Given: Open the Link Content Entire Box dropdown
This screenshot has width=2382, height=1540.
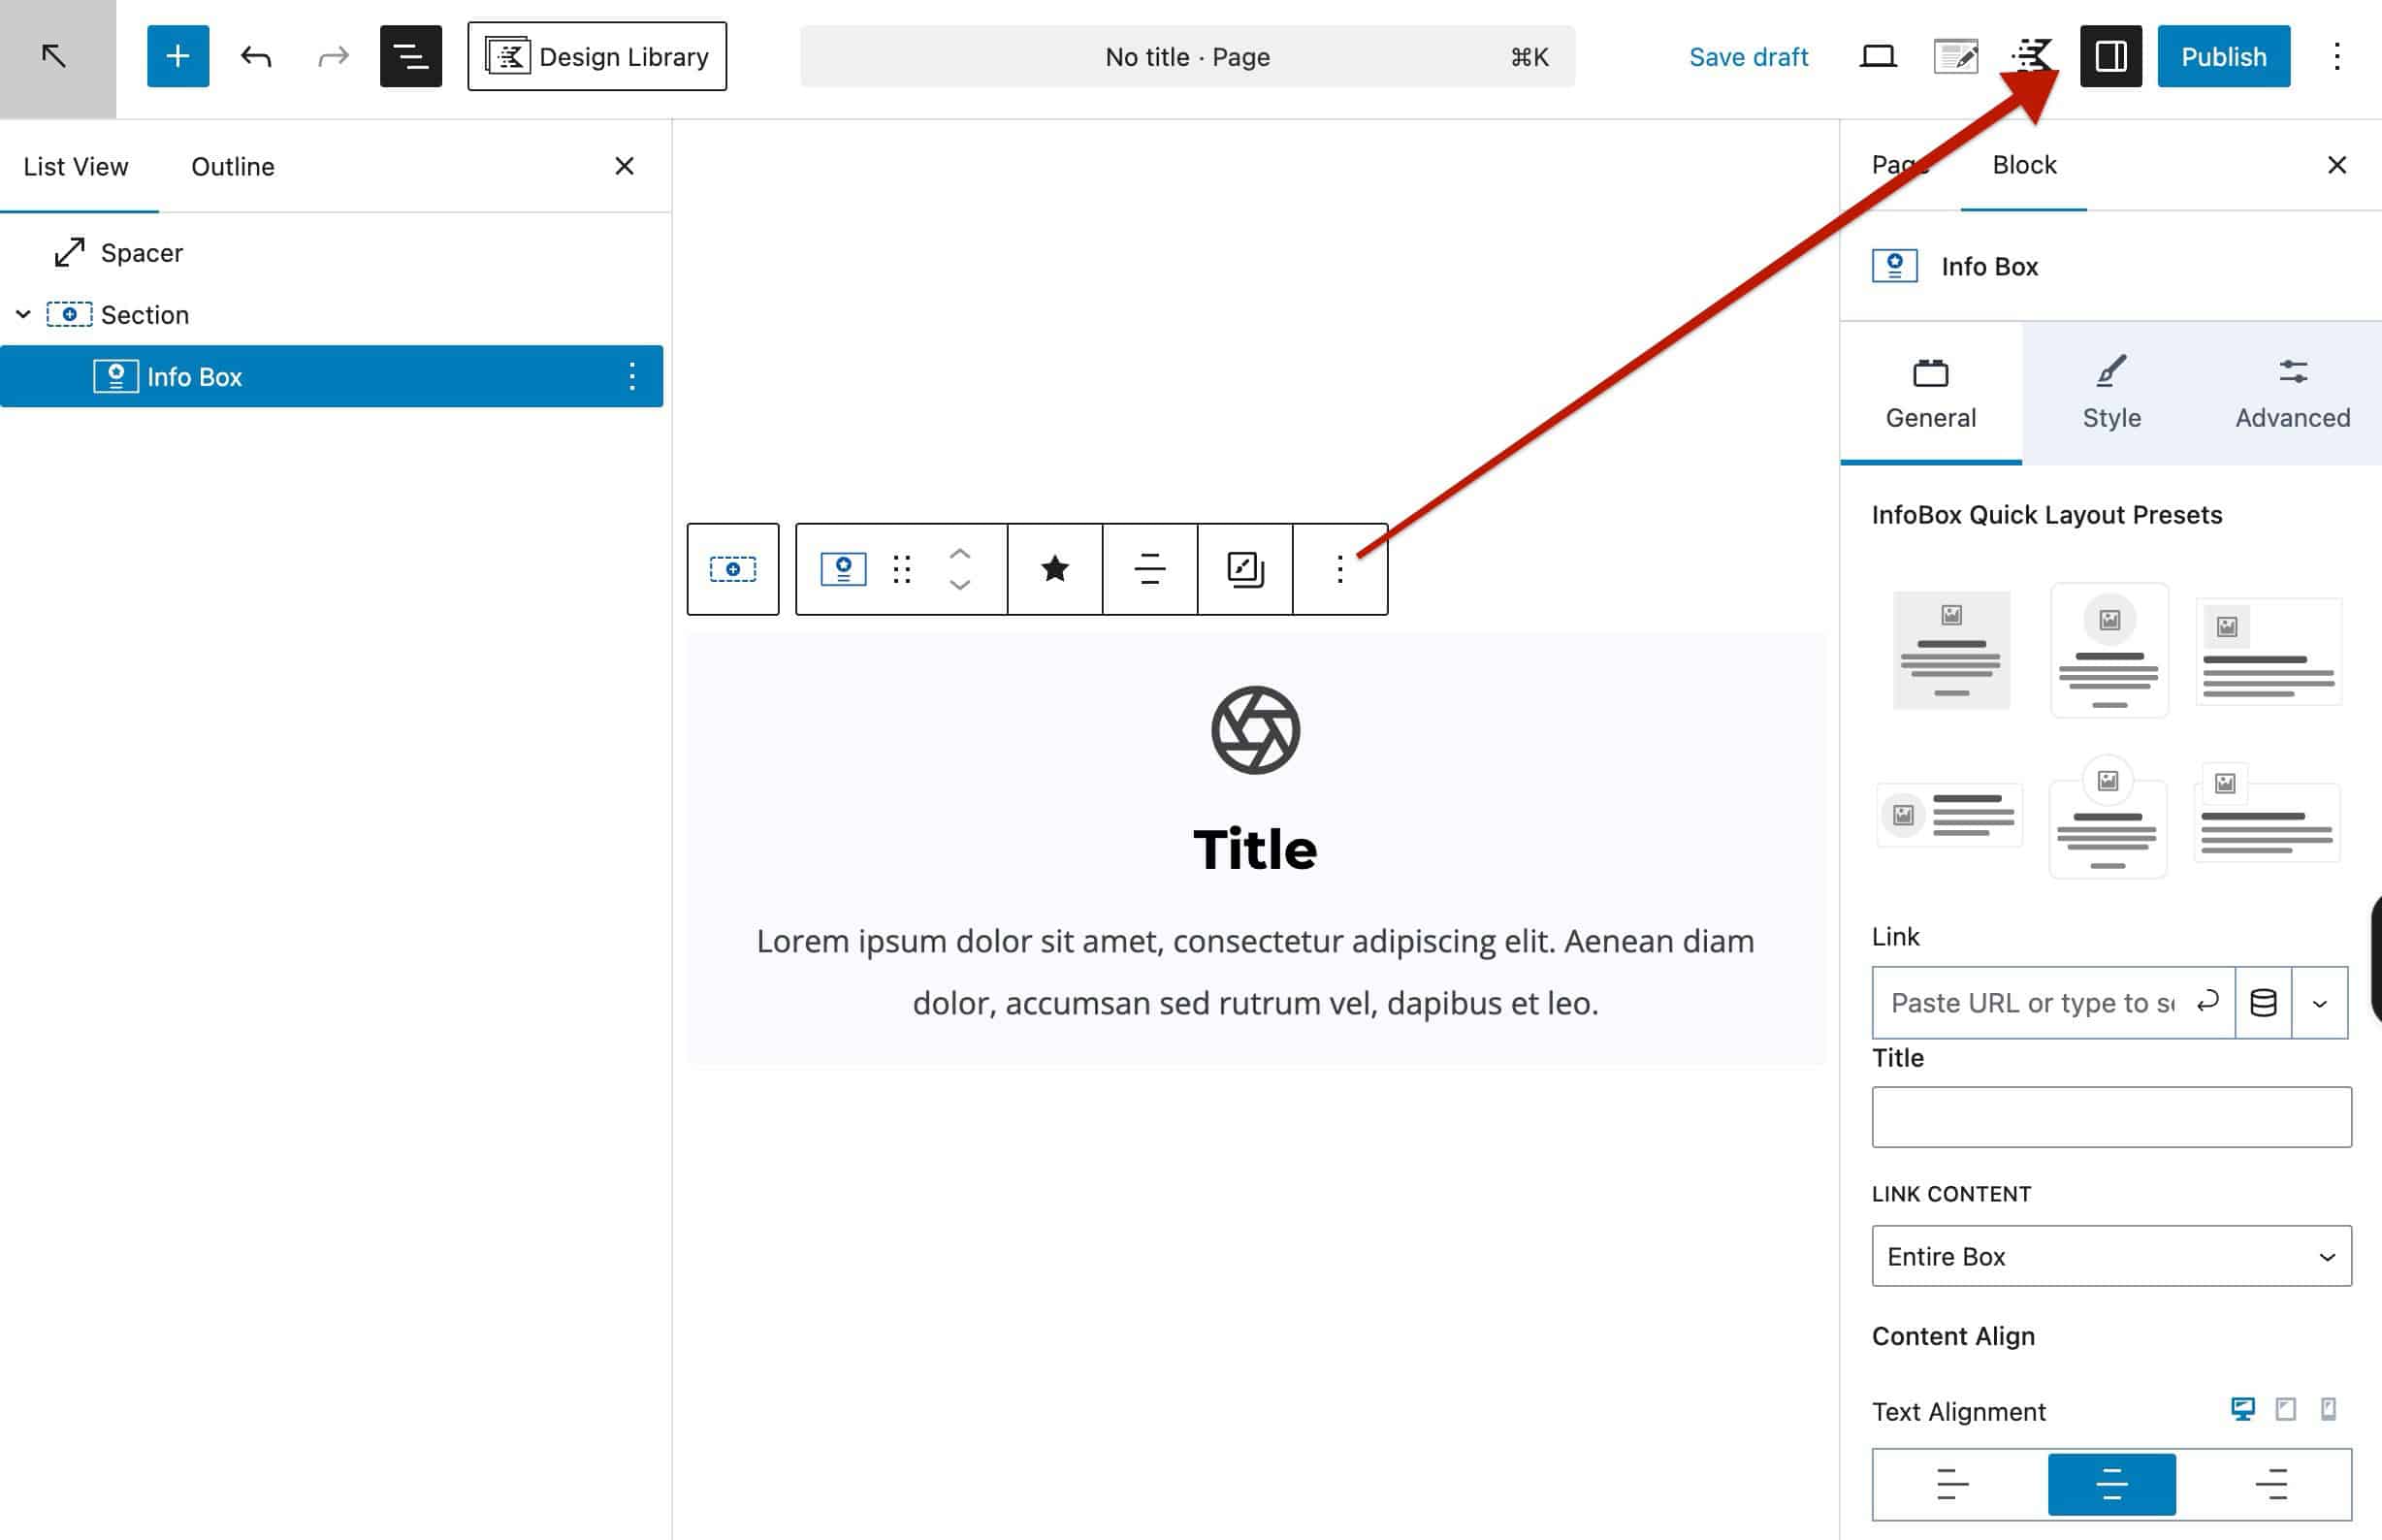Looking at the screenshot, I should 2111,1256.
